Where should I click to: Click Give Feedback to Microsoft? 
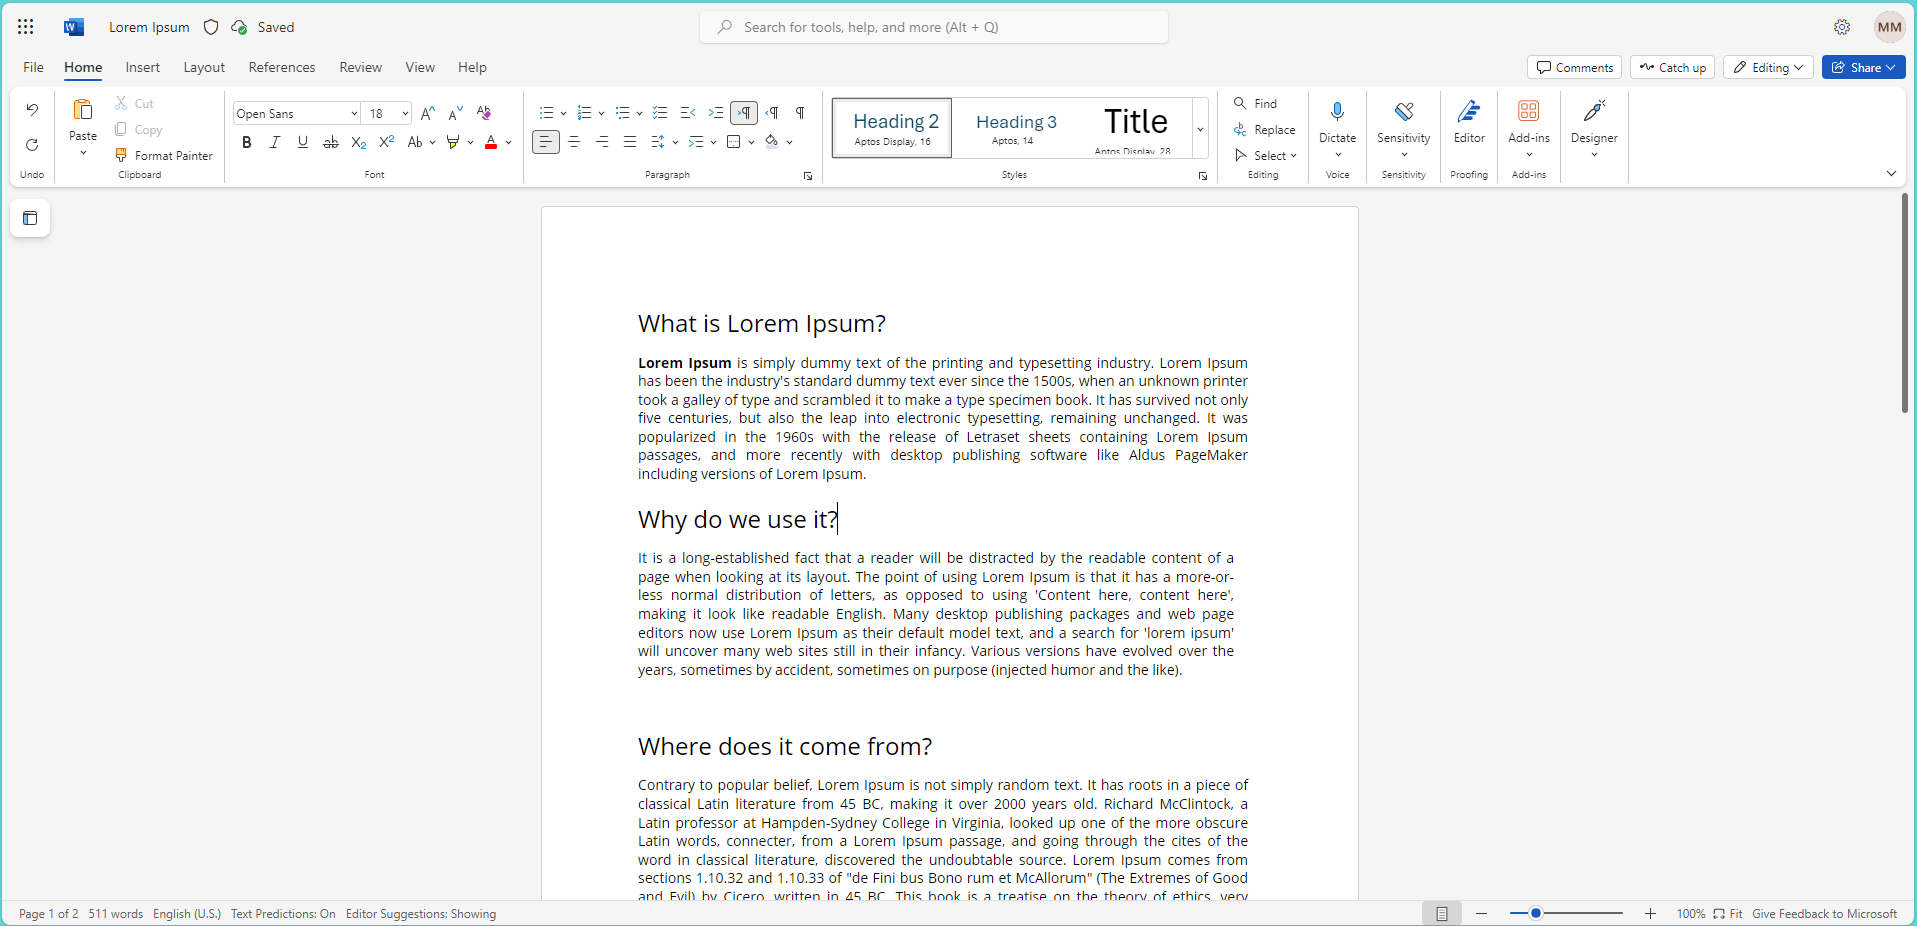1824,913
